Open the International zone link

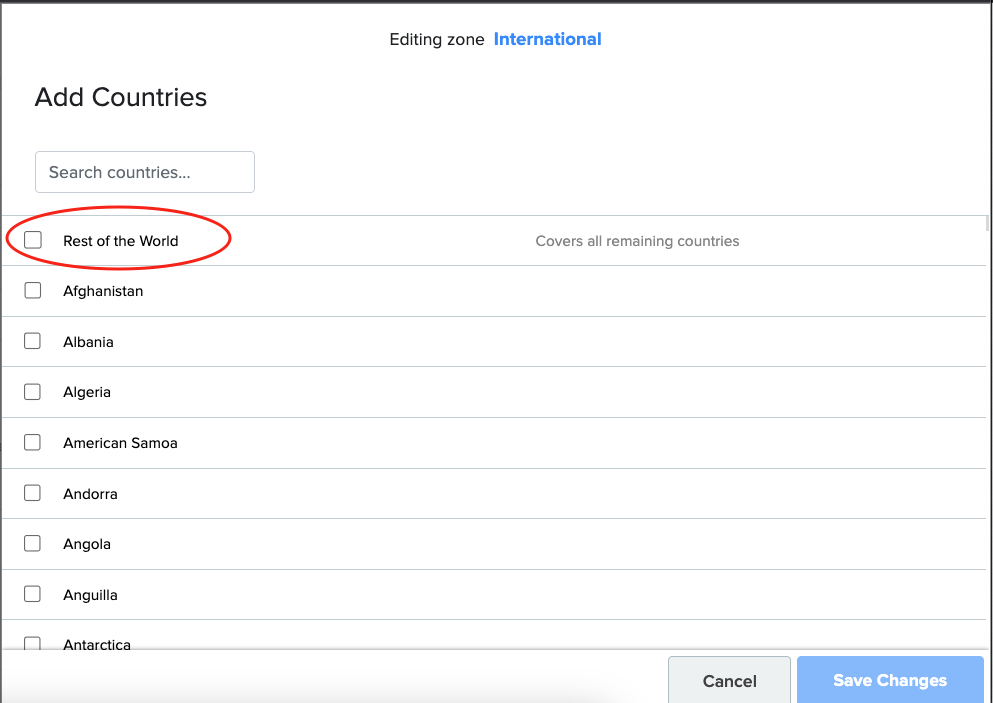pyautogui.click(x=547, y=39)
